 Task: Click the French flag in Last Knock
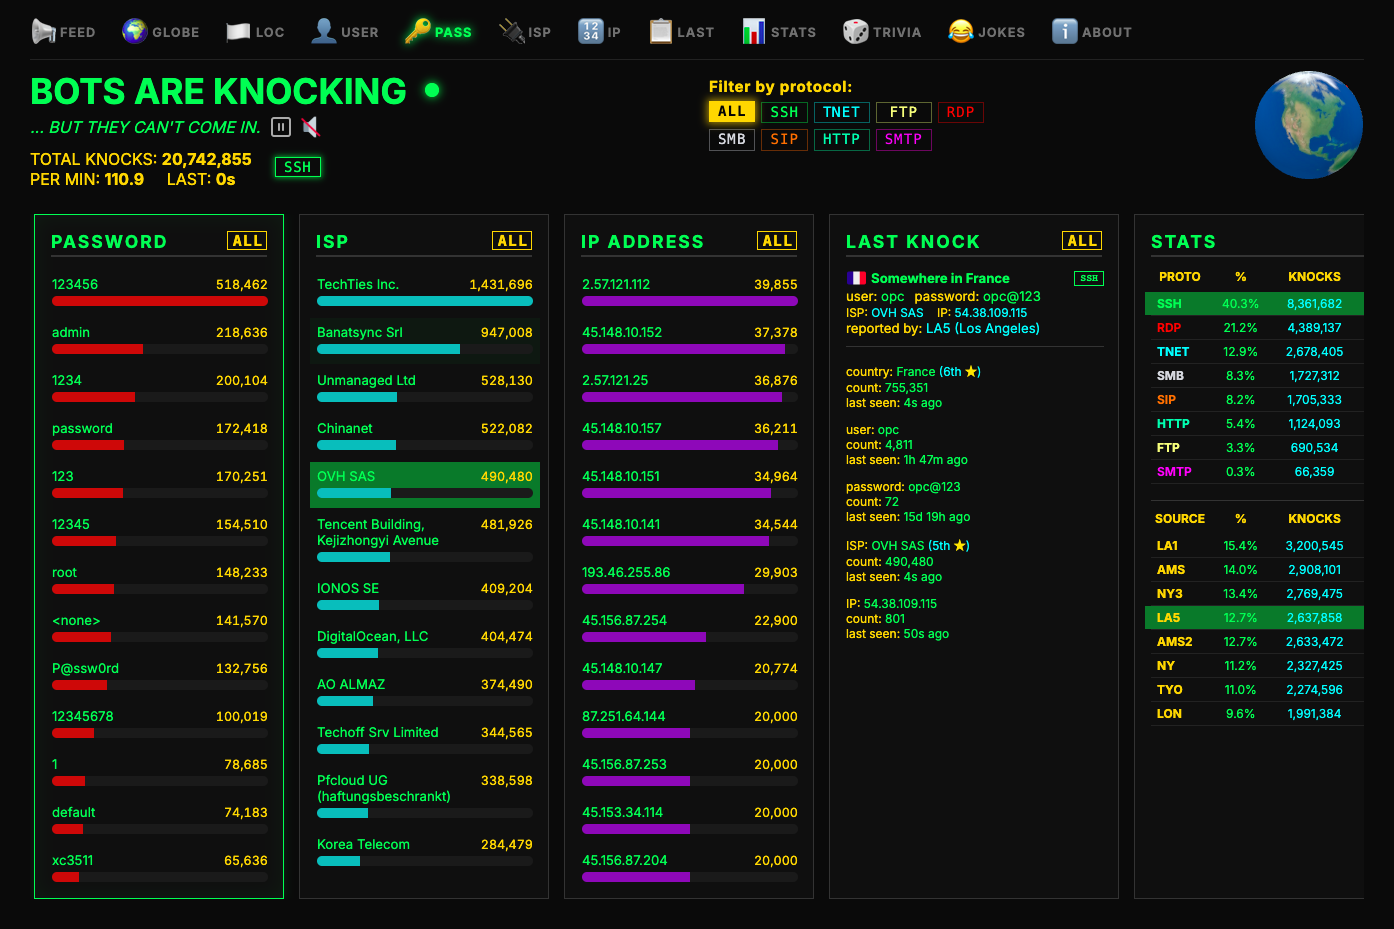[x=856, y=278]
